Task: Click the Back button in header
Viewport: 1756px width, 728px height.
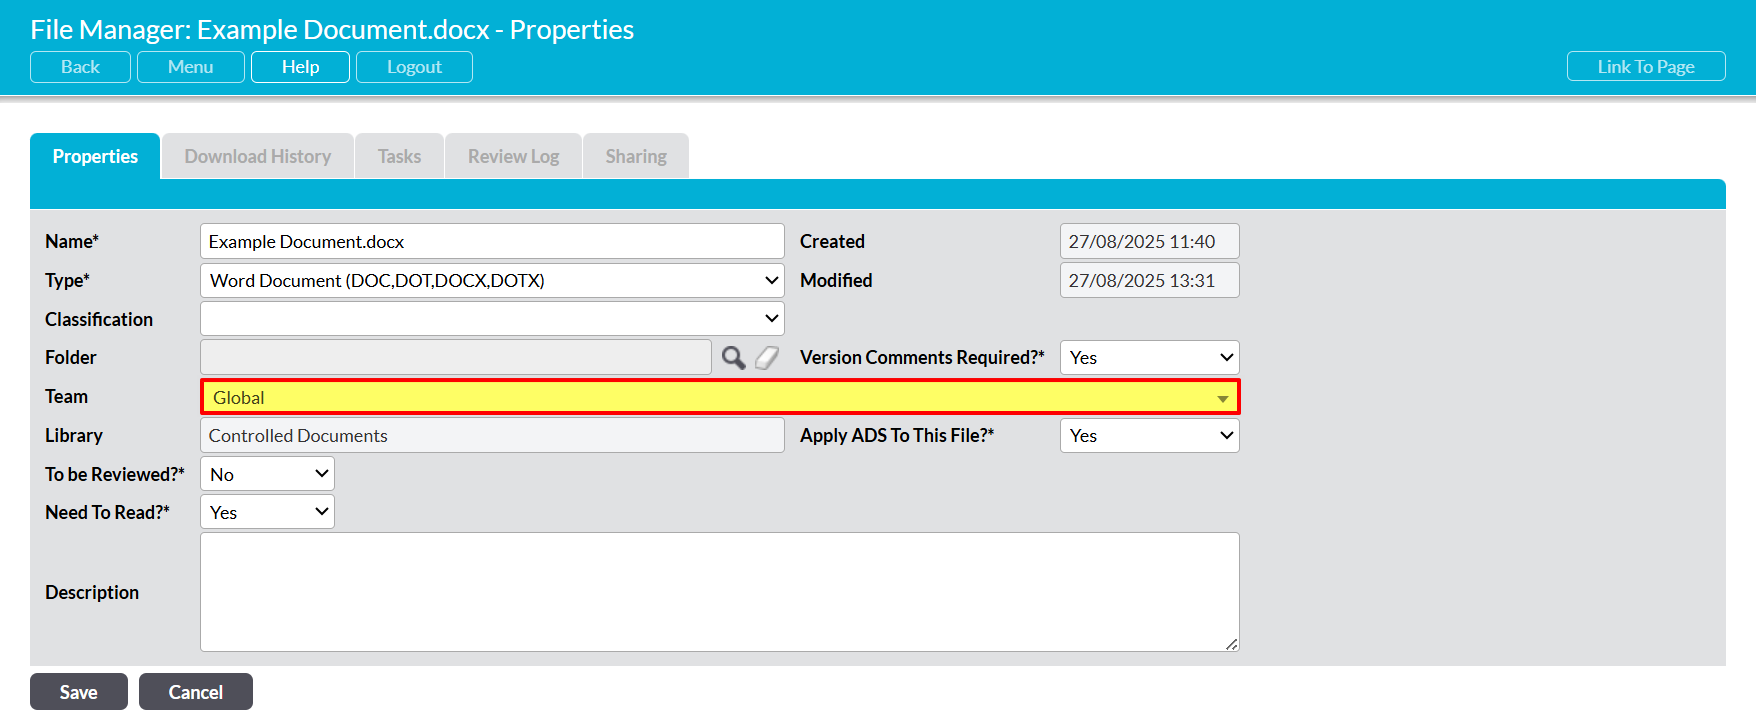Action: (80, 67)
